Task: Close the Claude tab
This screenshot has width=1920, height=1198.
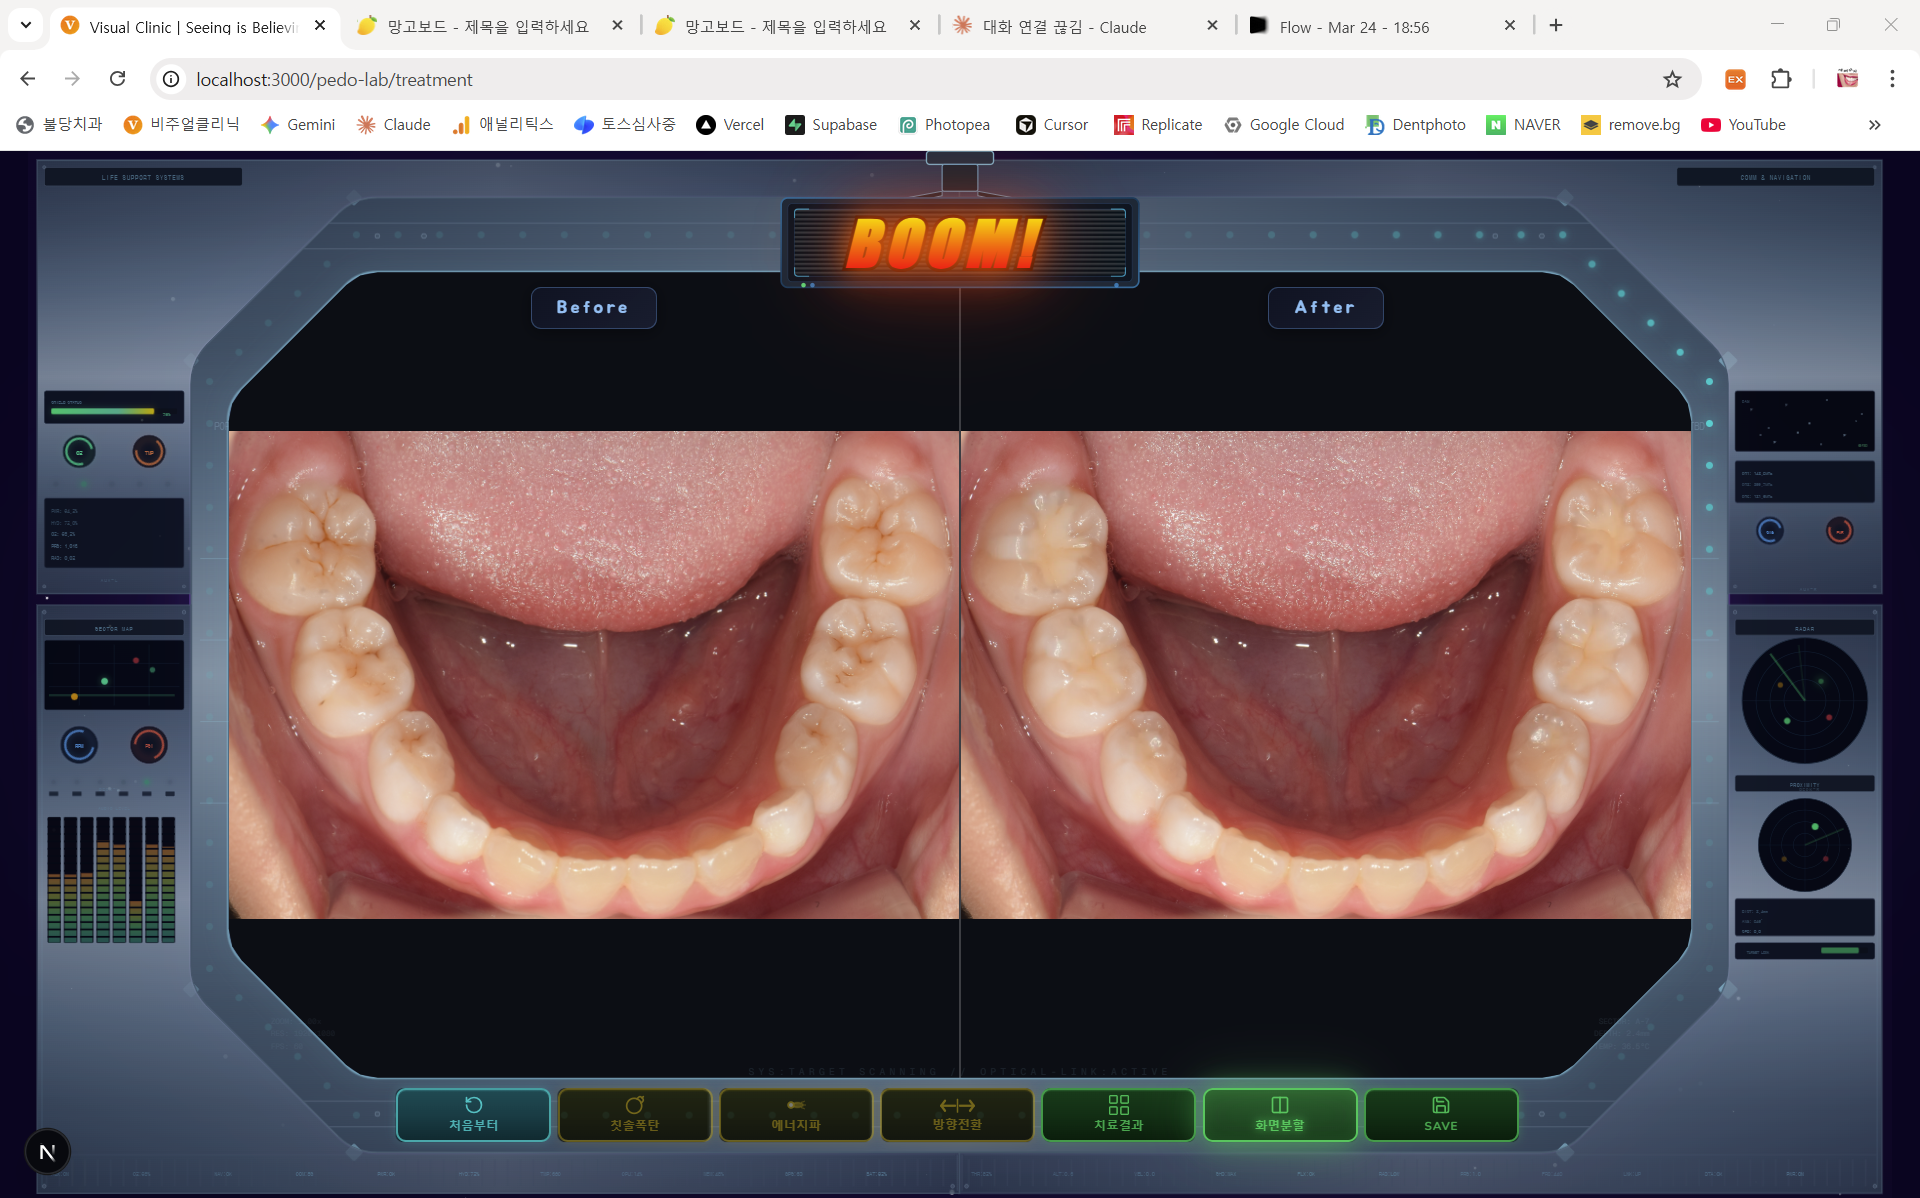Action: tap(1212, 26)
